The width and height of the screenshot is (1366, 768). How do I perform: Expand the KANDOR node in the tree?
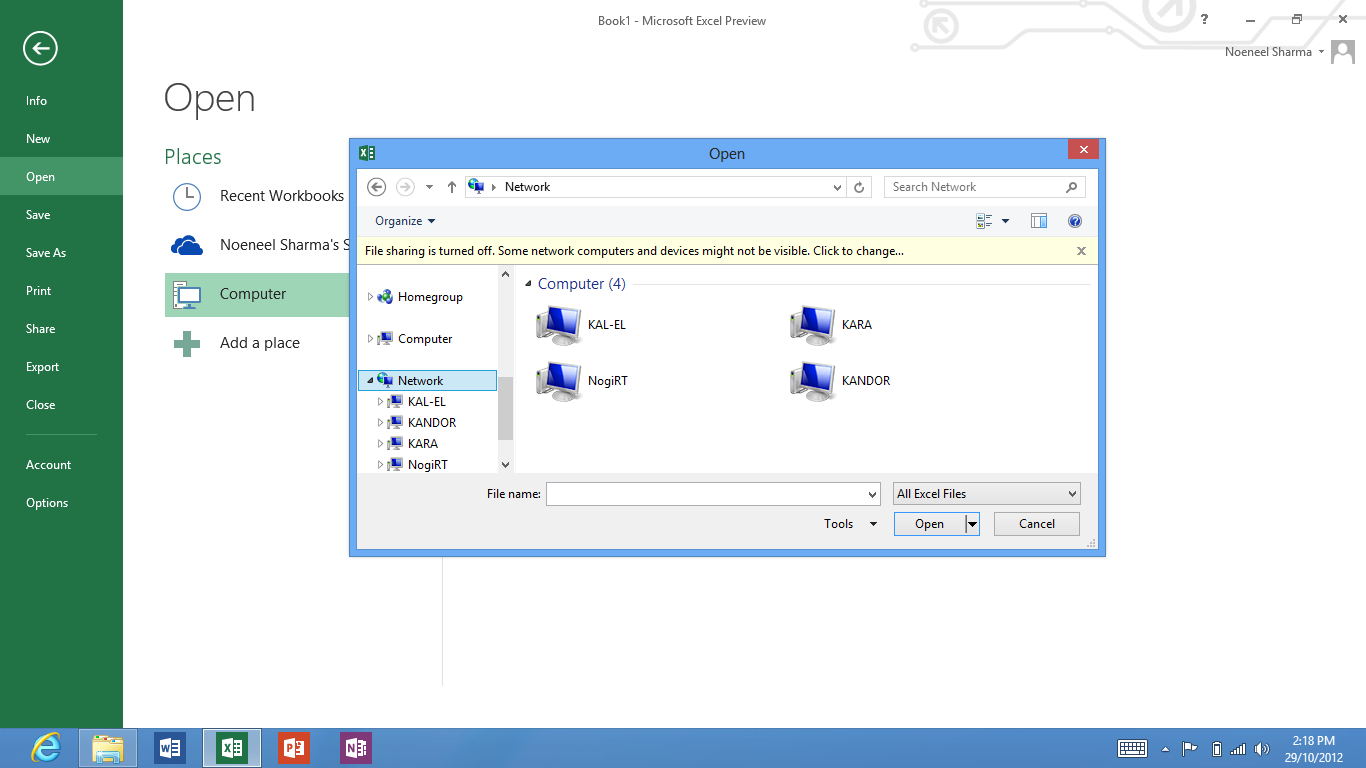pos(380,423)
